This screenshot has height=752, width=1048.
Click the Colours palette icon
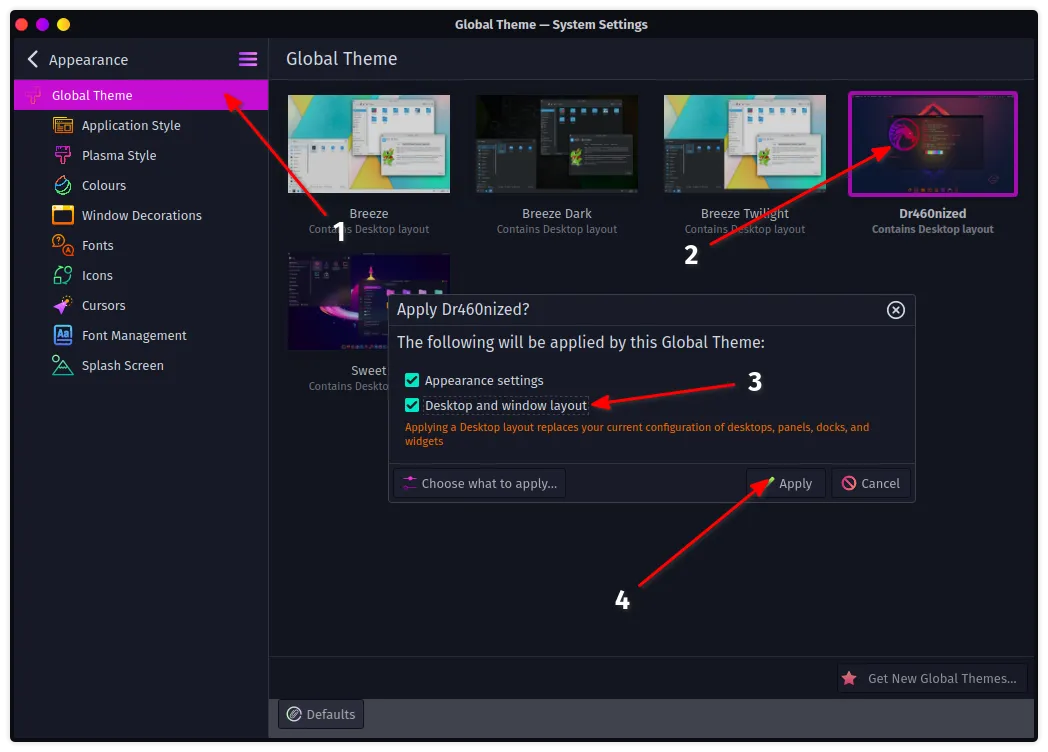point(63,185)
